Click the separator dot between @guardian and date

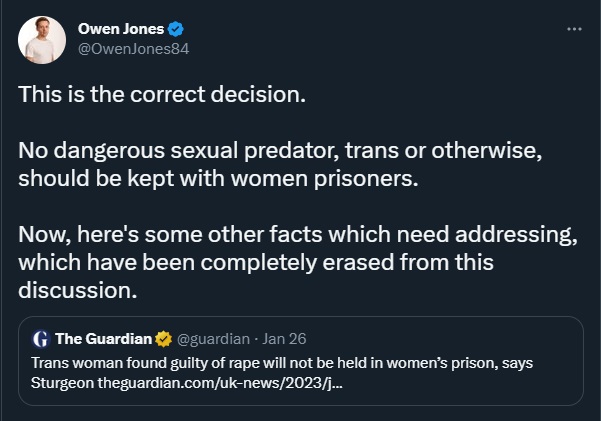[256, 339]
